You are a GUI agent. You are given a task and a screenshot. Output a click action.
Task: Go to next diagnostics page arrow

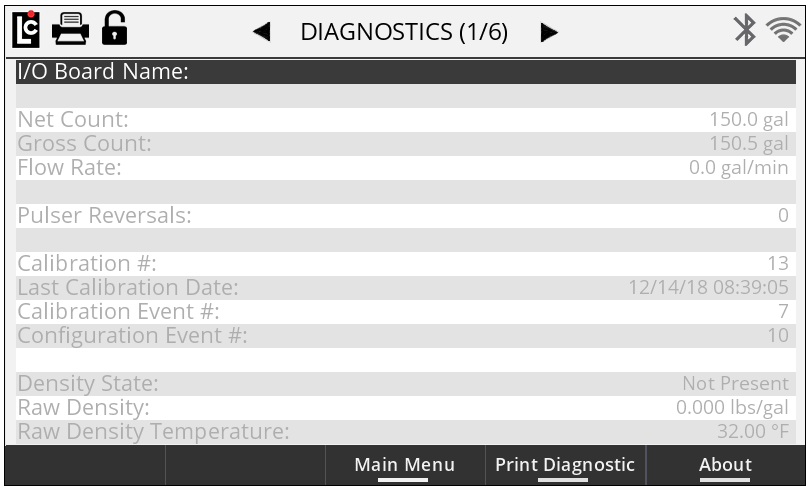point(548,32)
